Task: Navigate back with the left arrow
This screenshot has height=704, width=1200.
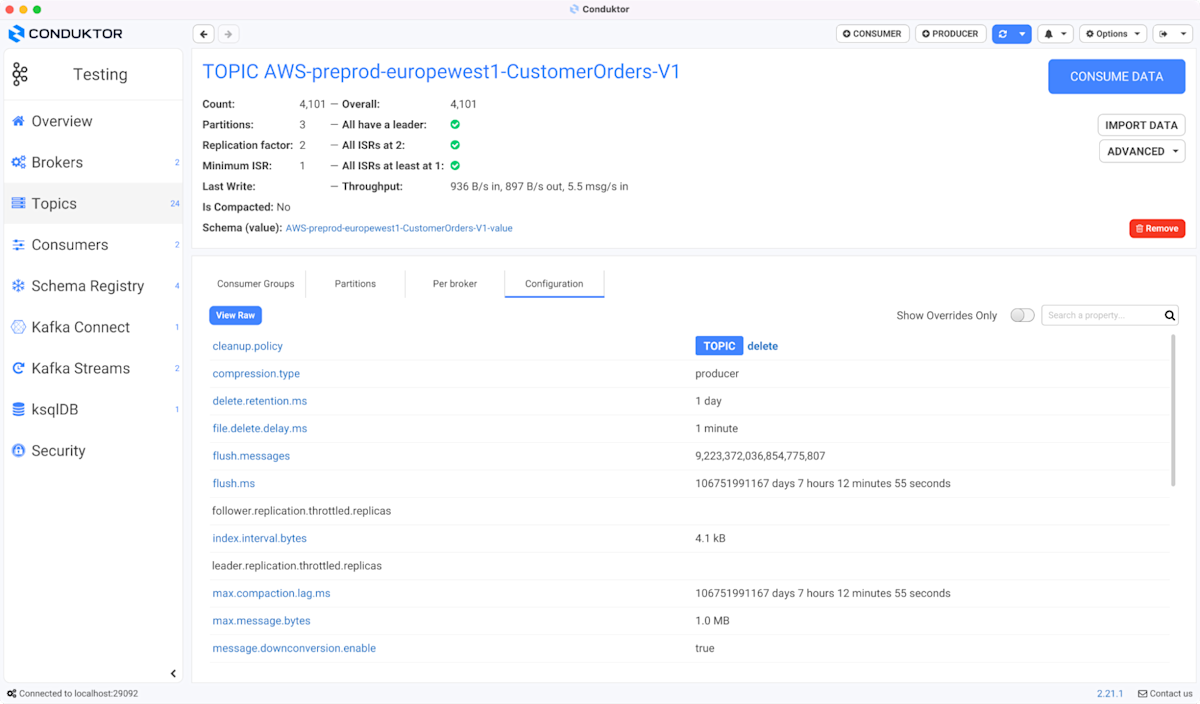Action: pyautogui.click(x=204, y=34)
